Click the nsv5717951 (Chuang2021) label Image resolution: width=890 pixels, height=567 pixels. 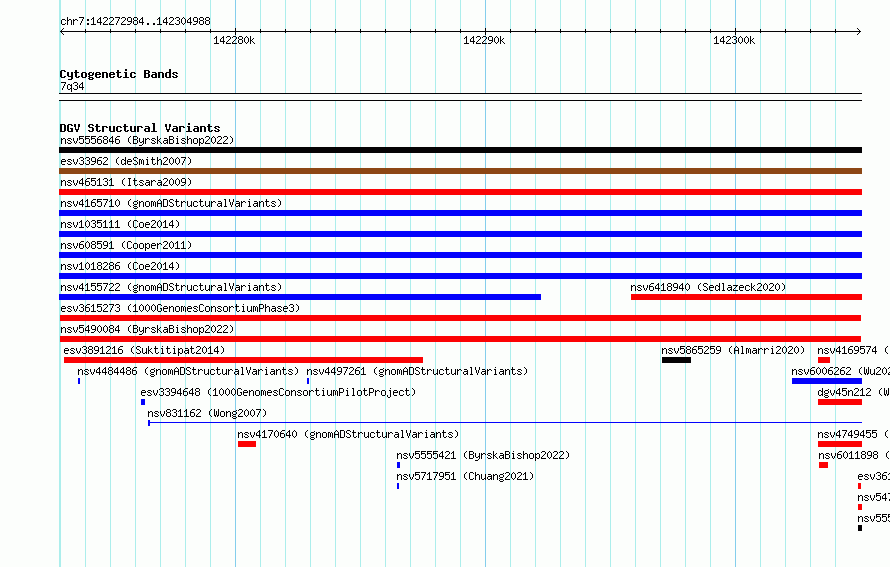click(x=465, y=476)
